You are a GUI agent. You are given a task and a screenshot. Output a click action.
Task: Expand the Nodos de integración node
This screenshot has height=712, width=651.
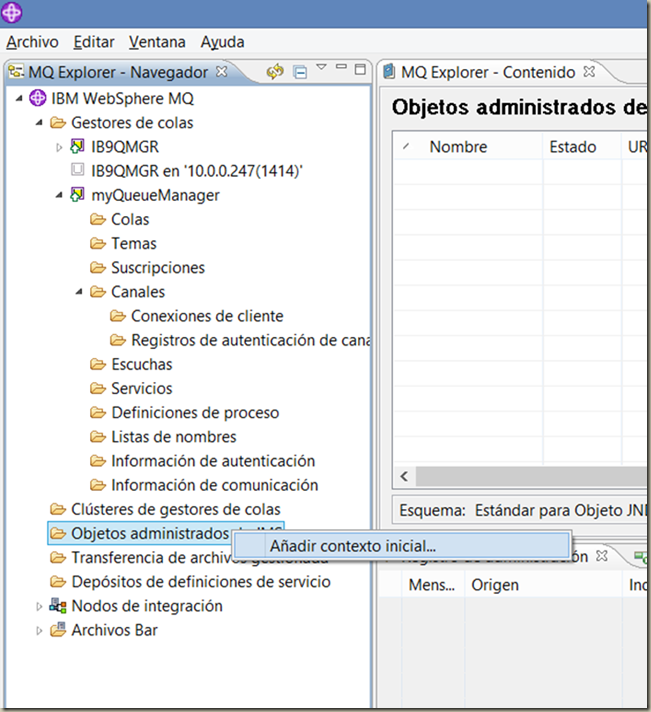pos(39,606)
